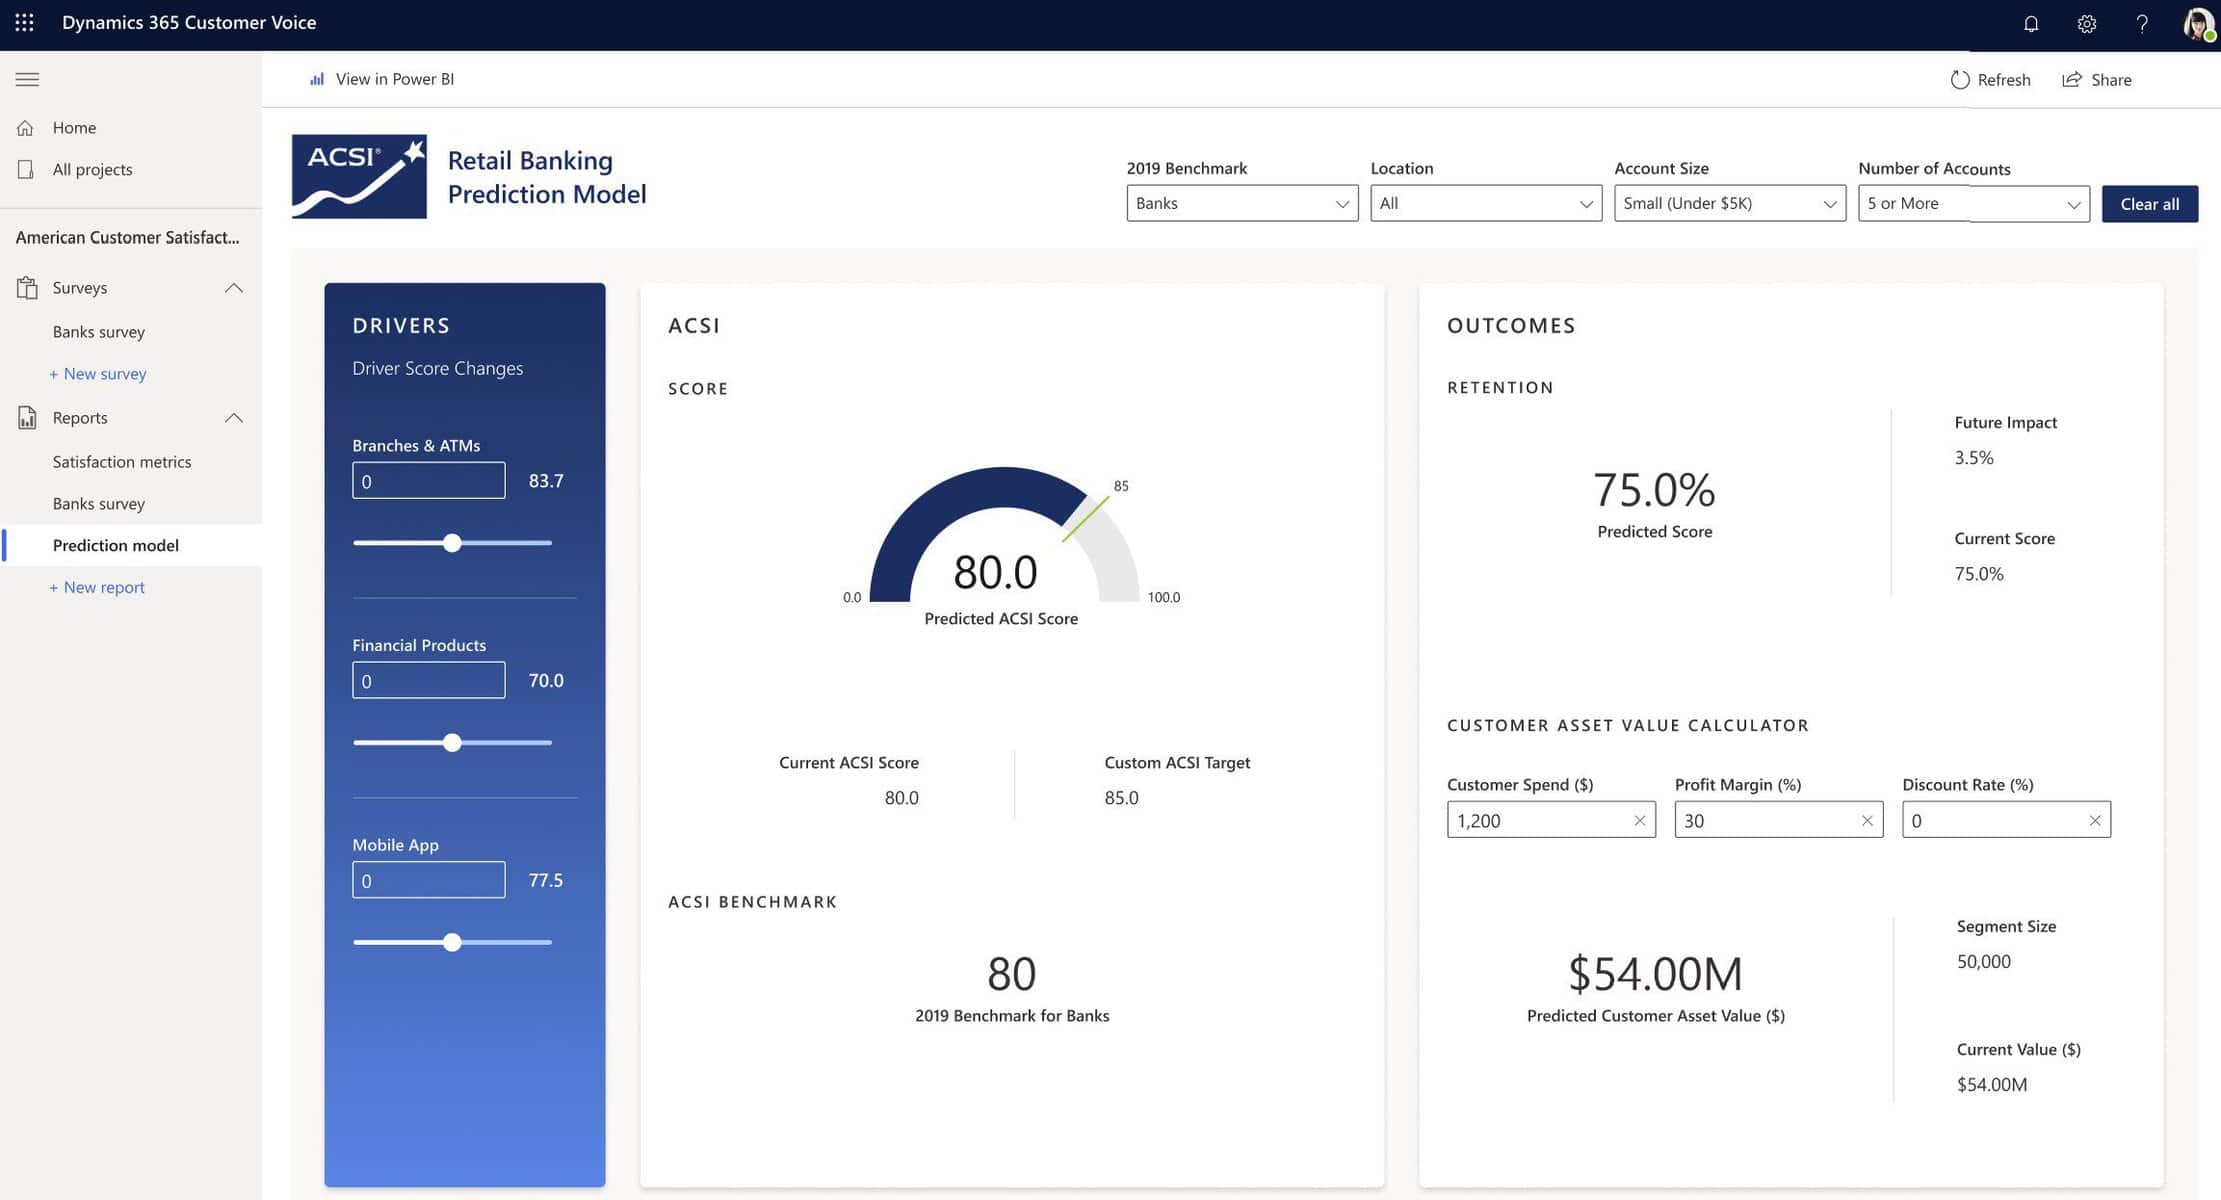Click the Share button label
The height and width of the screenshot is (1200, 2221).
click(x=2111, y=80)
